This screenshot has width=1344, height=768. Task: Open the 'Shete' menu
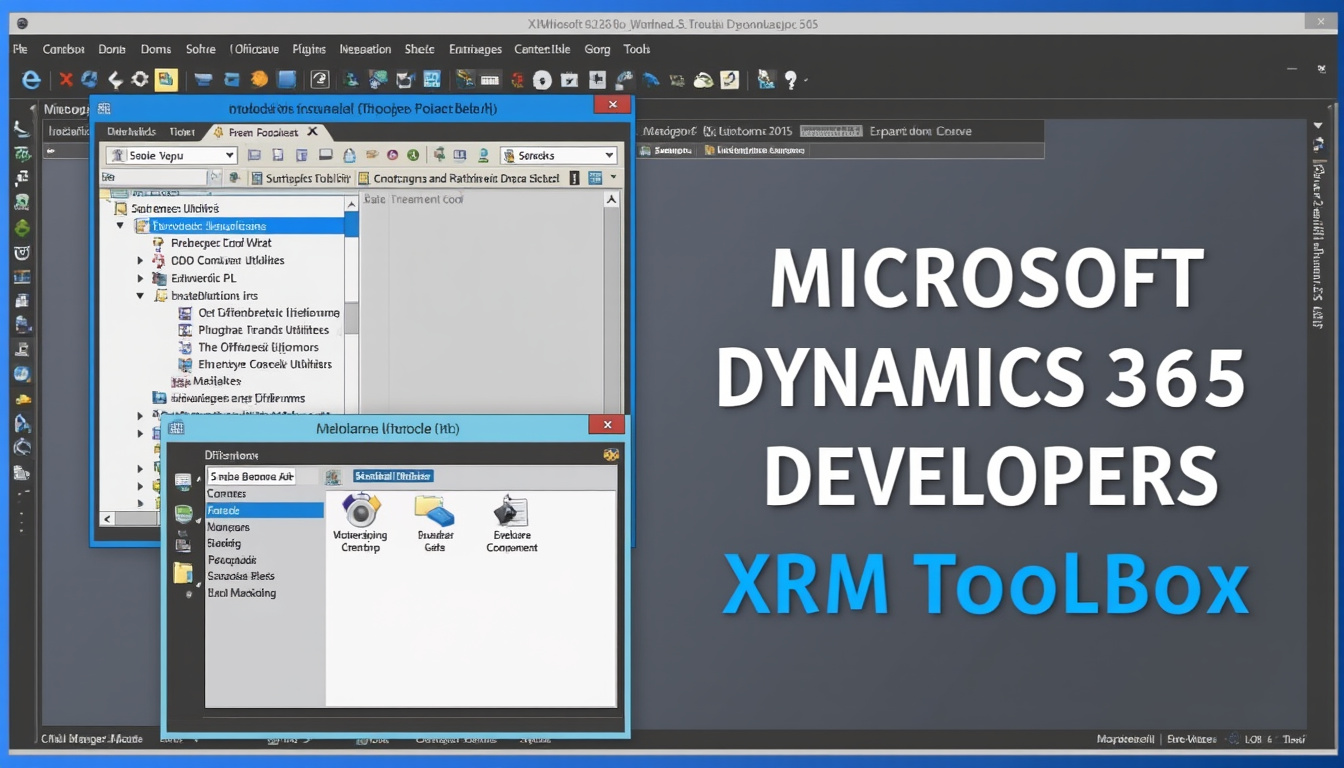419,49
